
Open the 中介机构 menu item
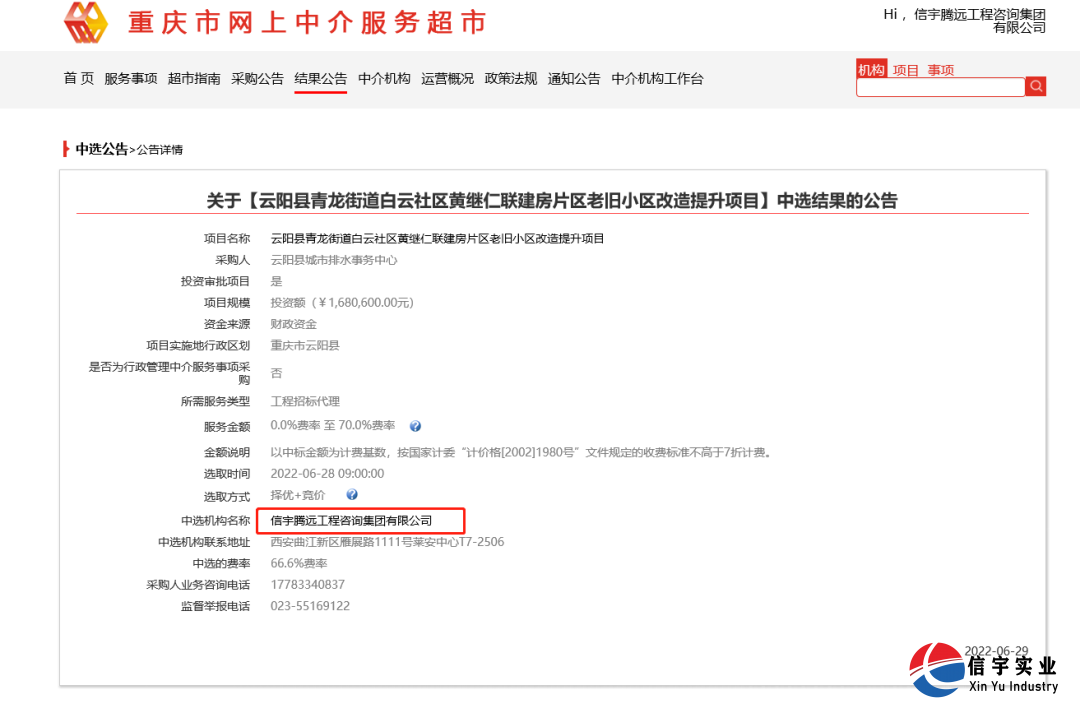tap(384, 79)
